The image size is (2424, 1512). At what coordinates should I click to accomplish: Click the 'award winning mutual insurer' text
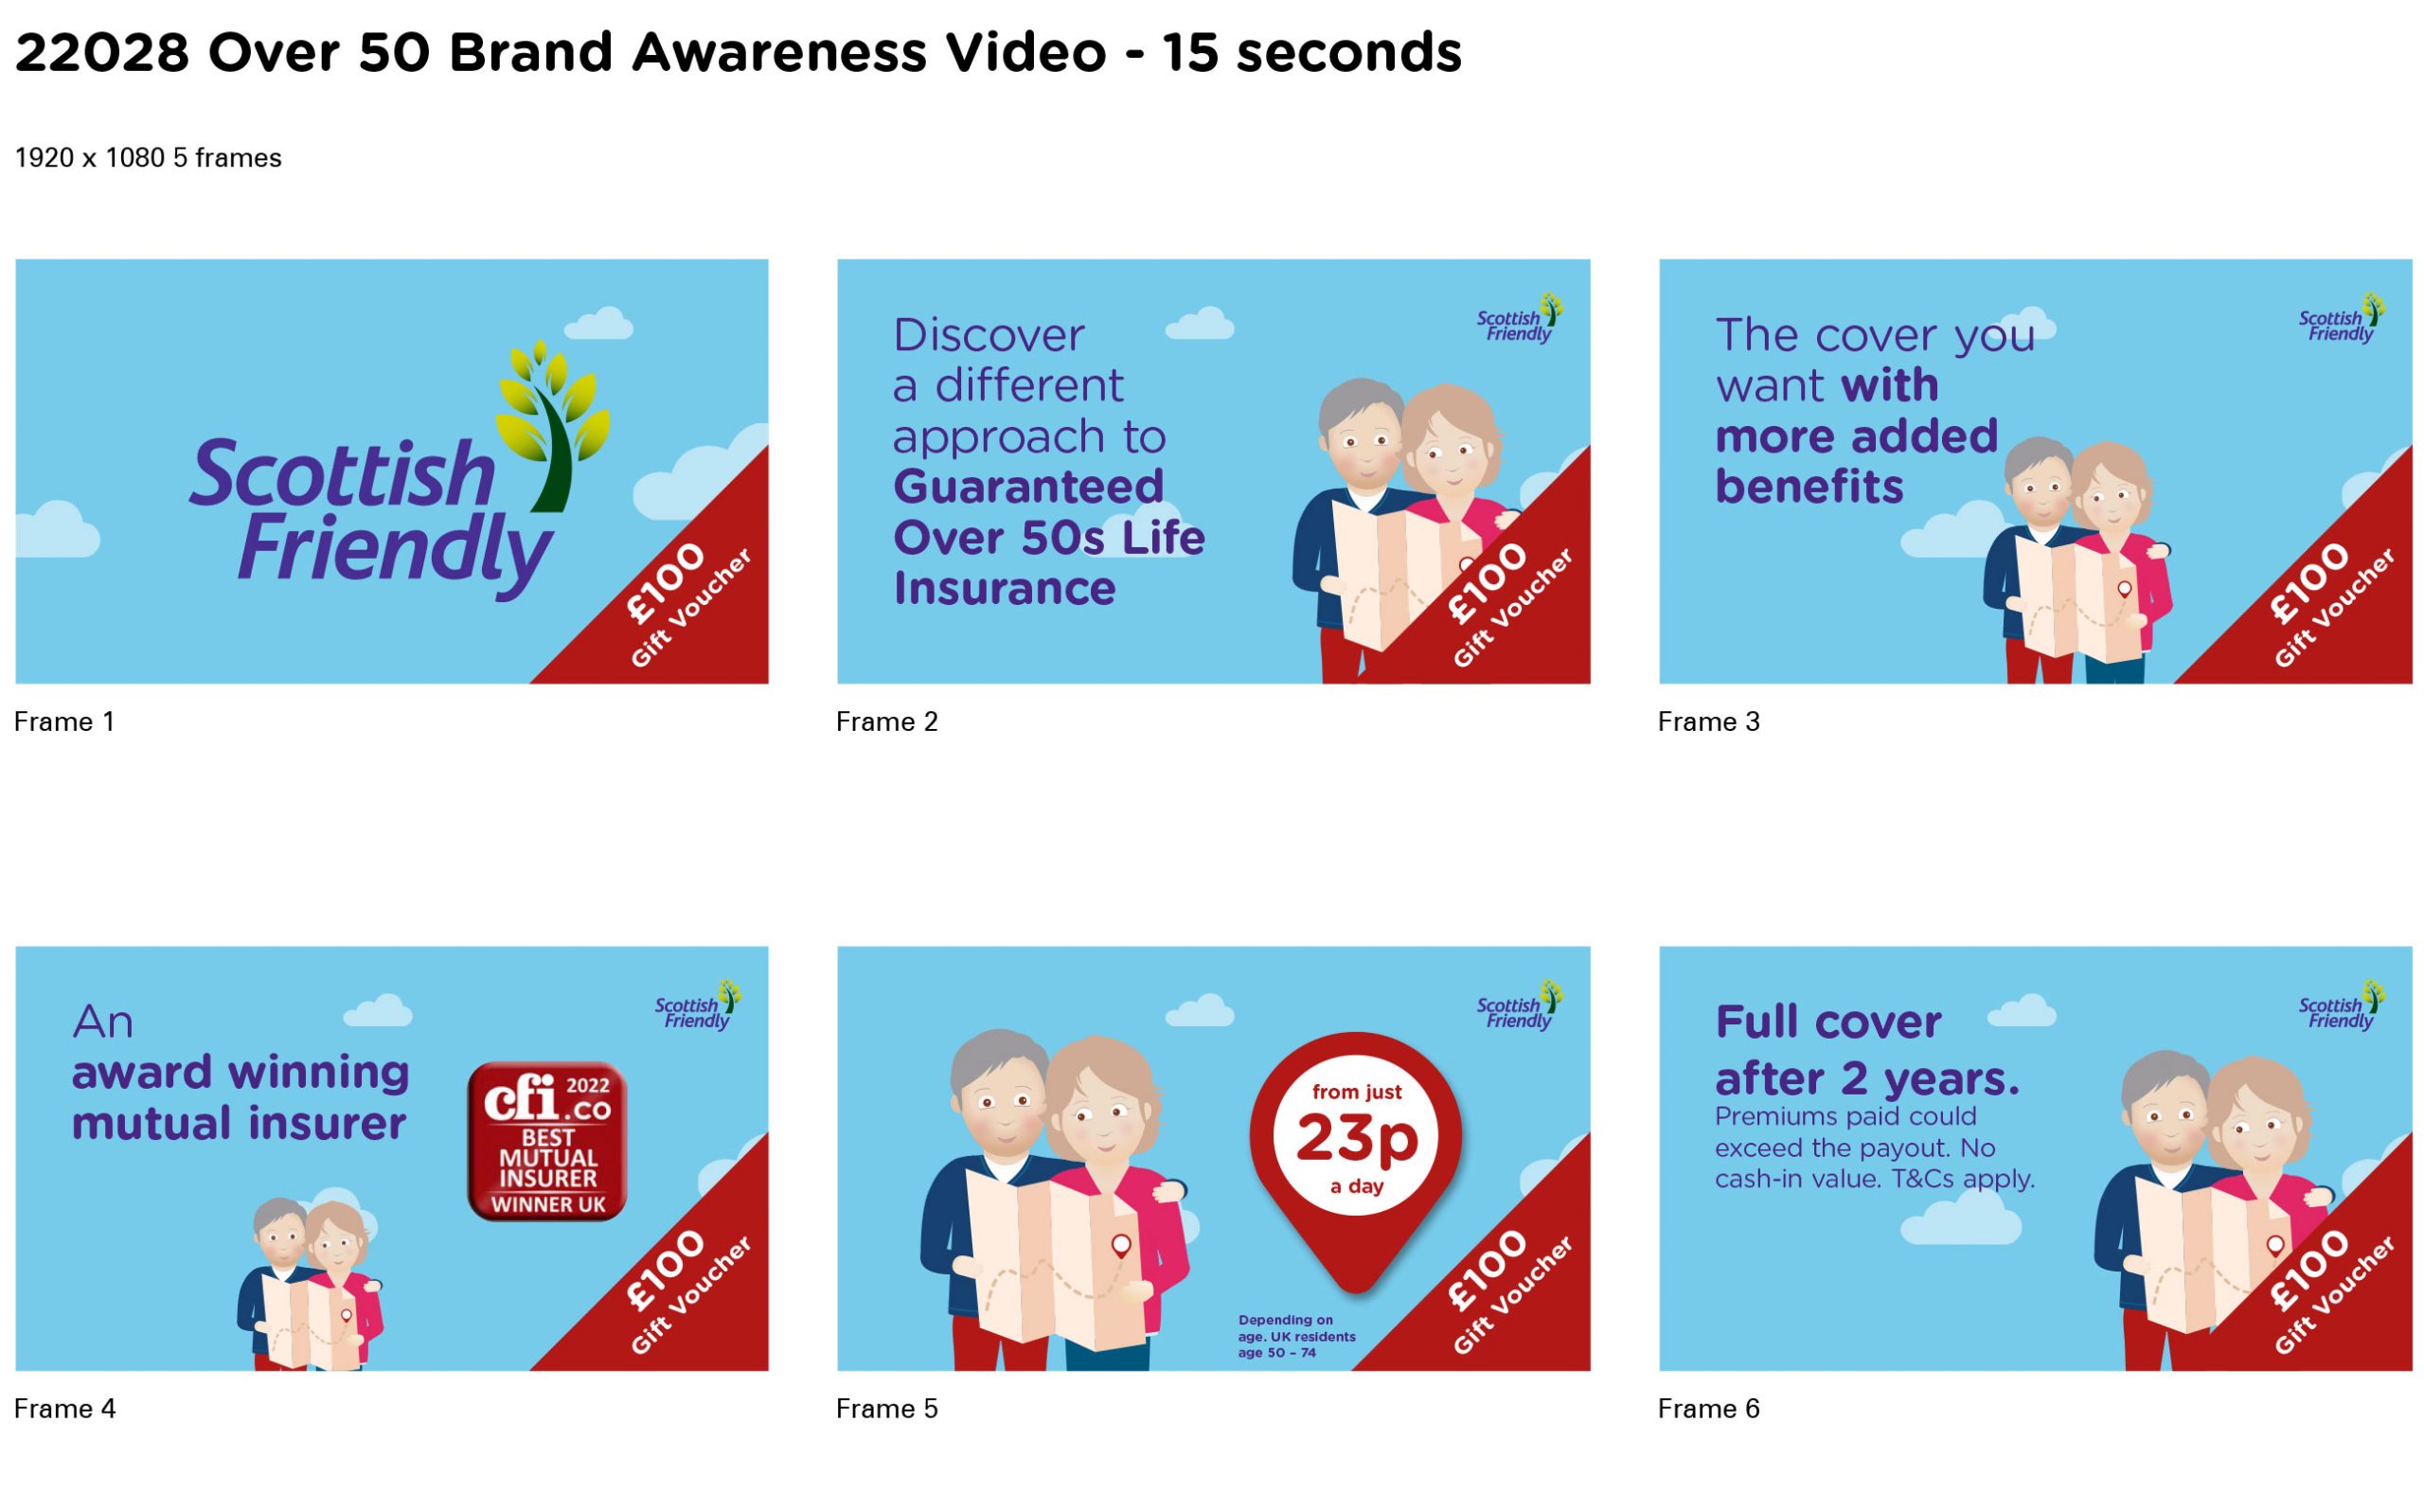pos(240,1097)
